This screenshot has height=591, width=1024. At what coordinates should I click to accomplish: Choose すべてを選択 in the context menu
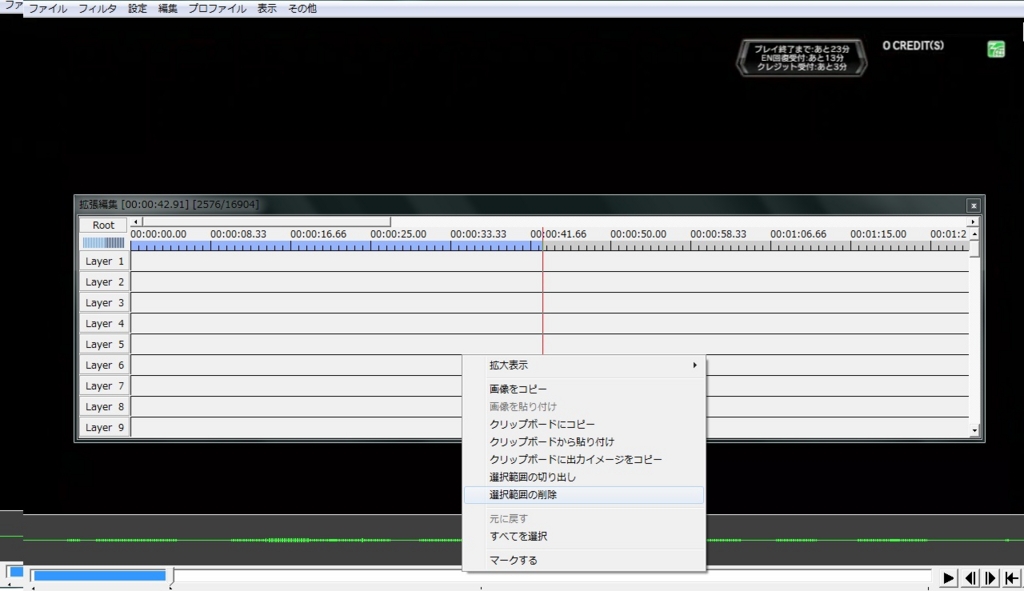point(583,536)
